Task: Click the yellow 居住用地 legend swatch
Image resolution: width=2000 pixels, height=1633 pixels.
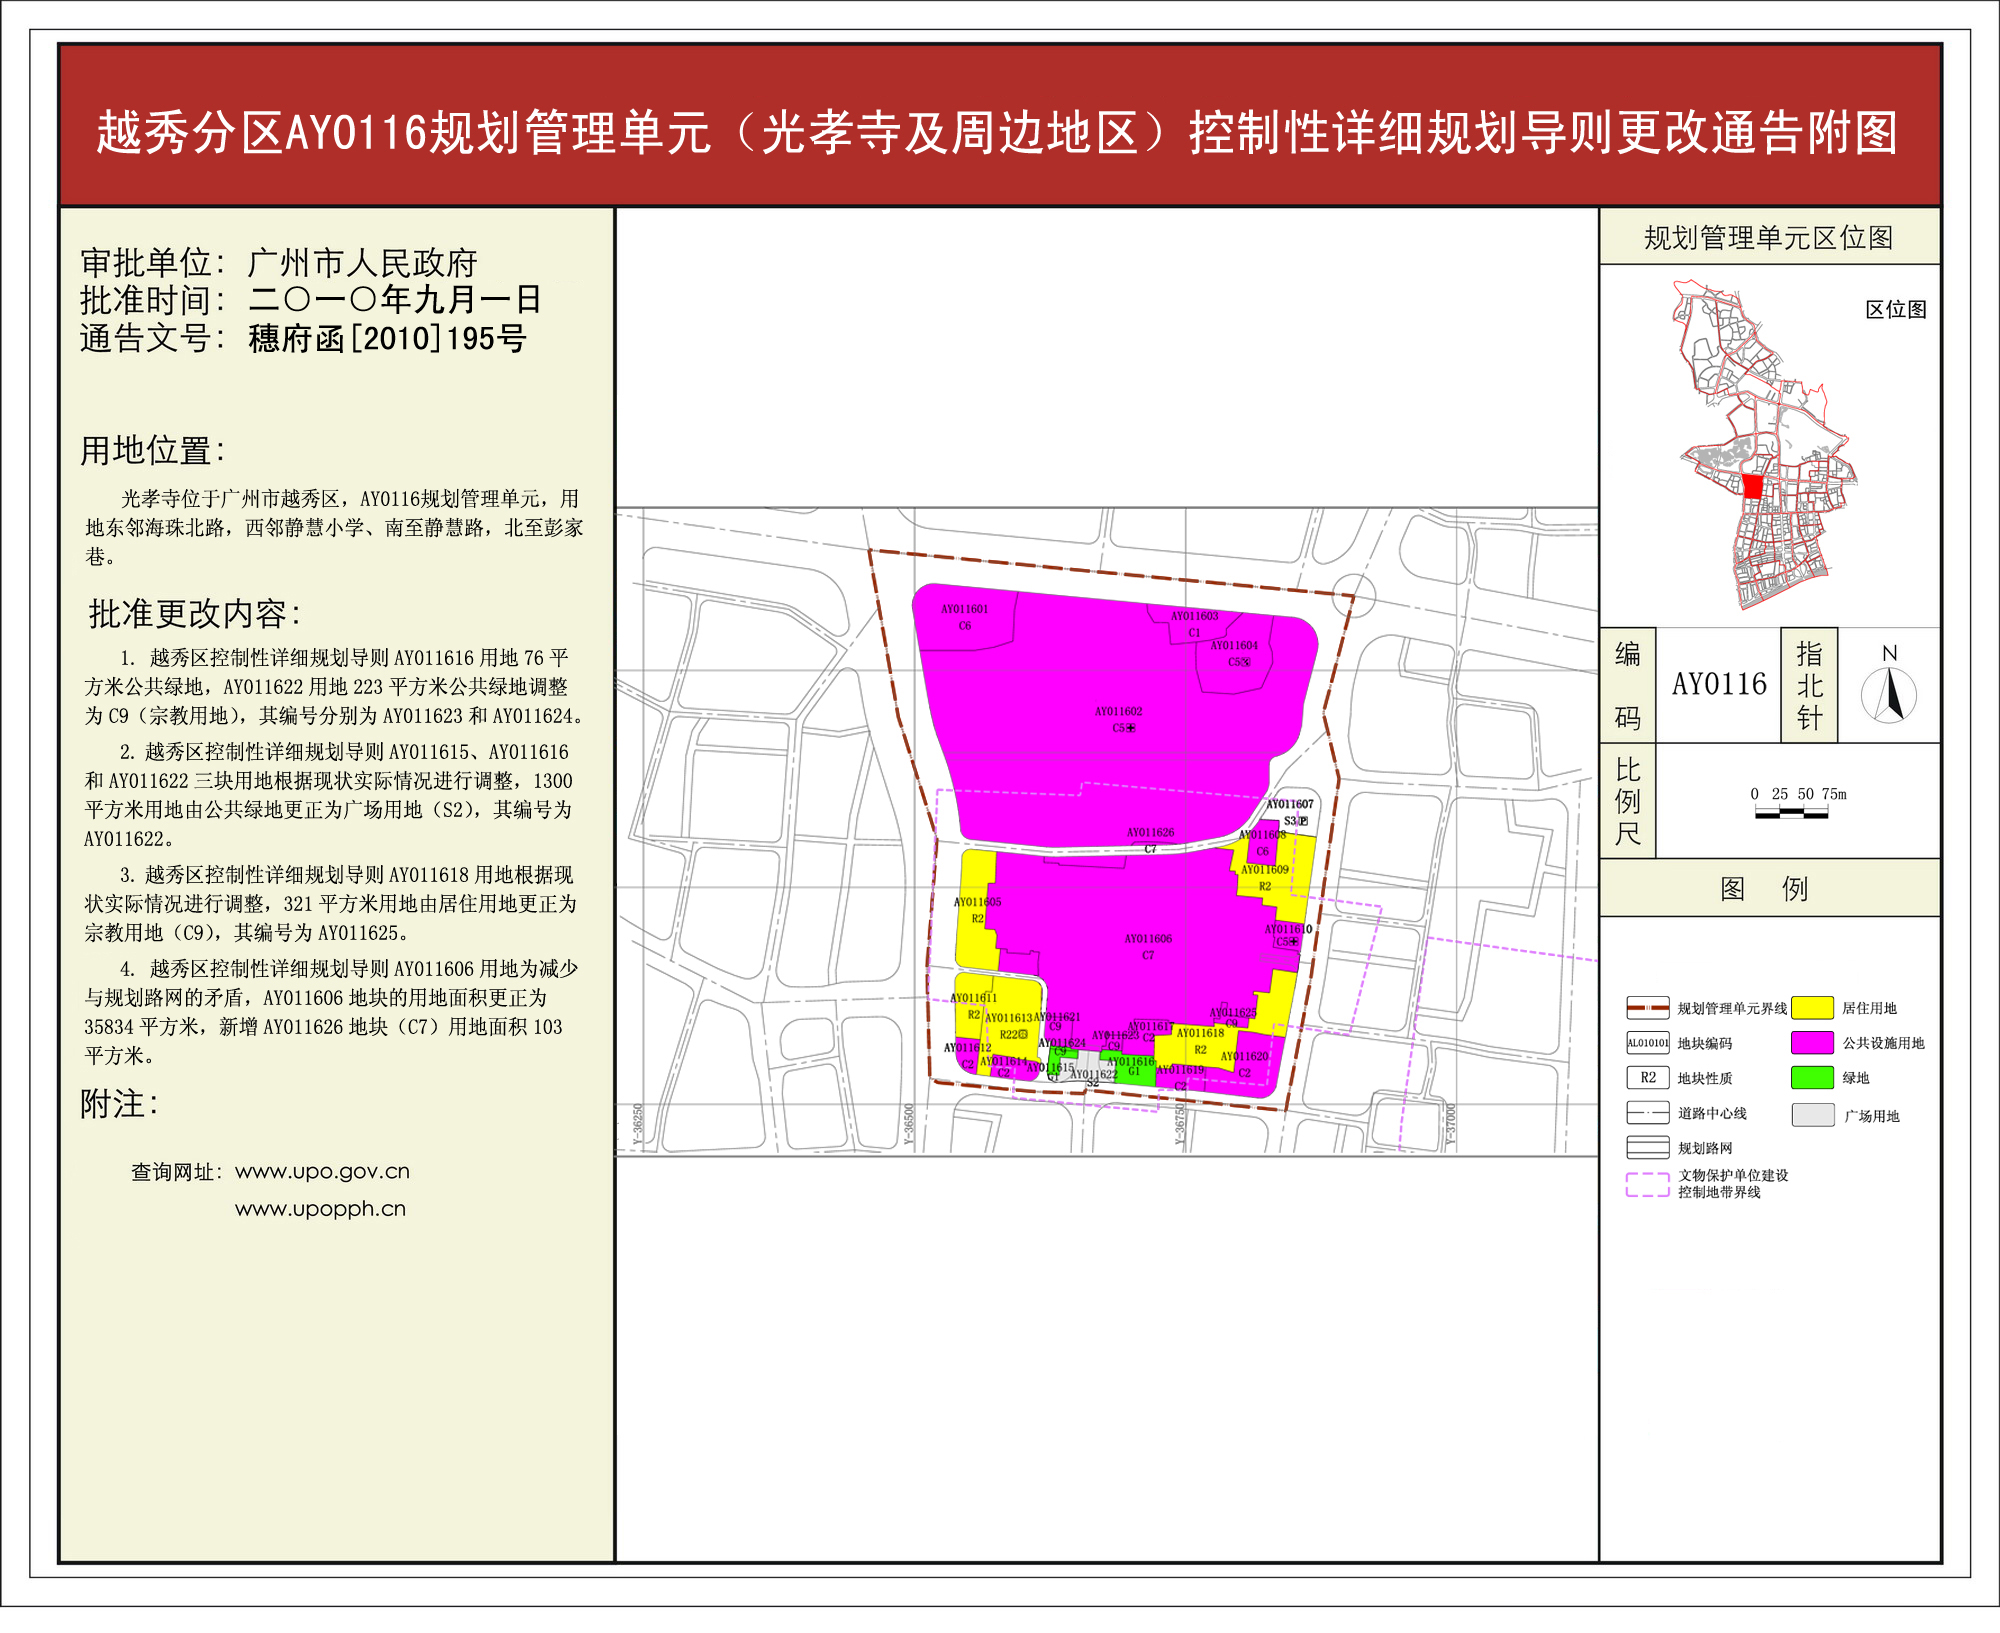Action: [x=1812, y=1008]
